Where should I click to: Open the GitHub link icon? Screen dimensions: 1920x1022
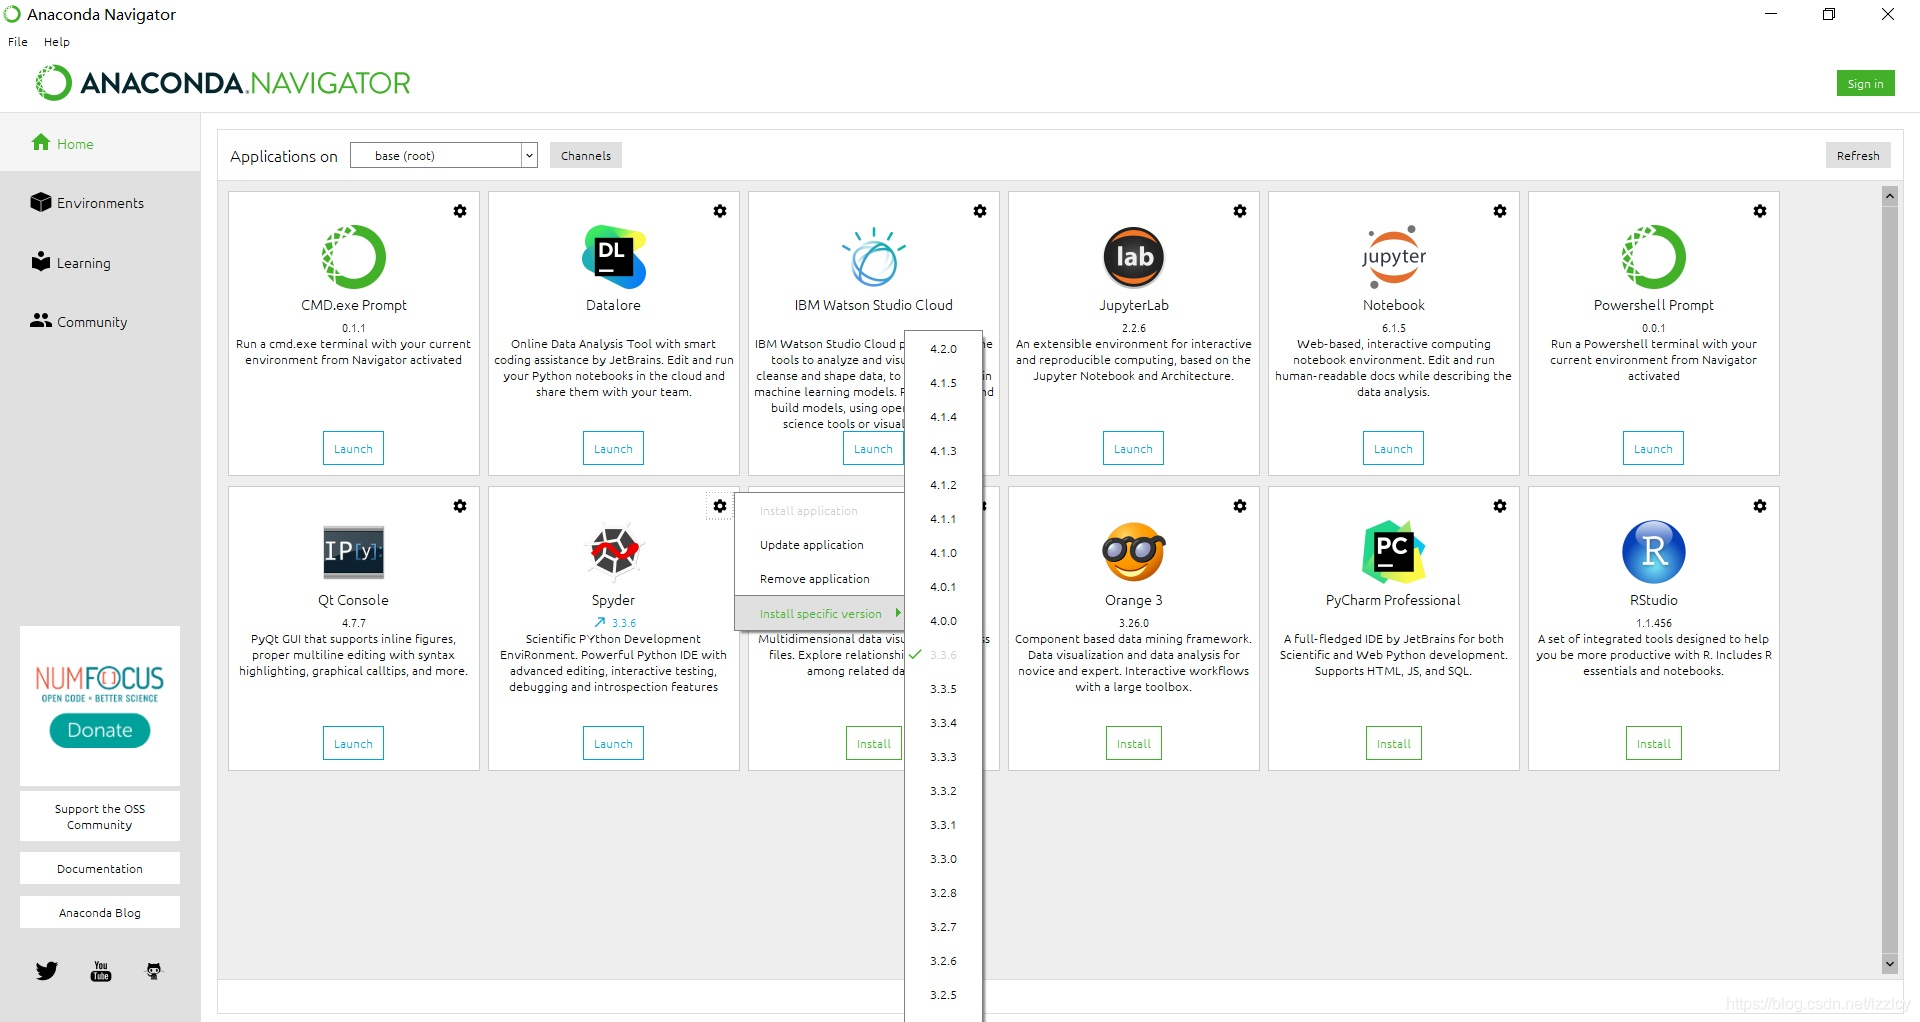154,971
